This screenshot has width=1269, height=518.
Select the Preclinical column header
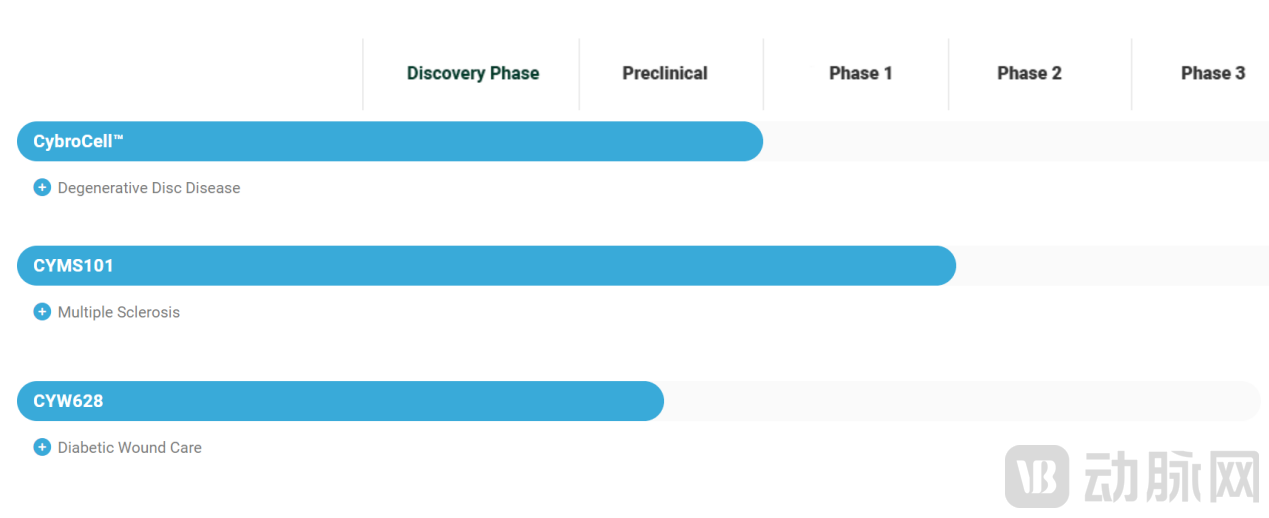[x=665, y=73]
